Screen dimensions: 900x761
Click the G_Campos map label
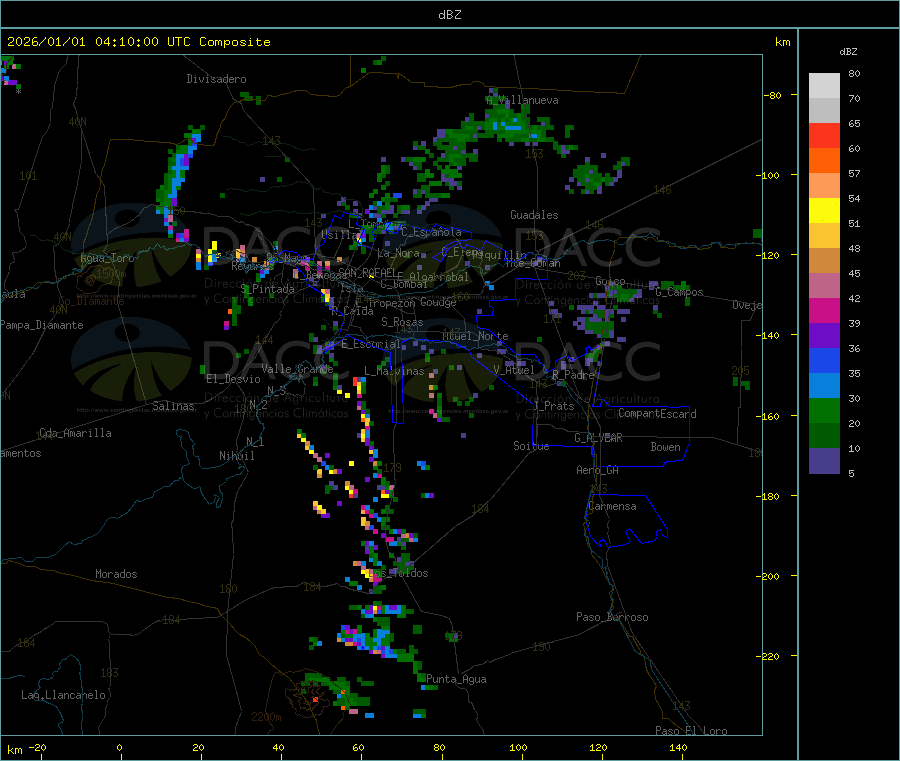tap(680, 292)
